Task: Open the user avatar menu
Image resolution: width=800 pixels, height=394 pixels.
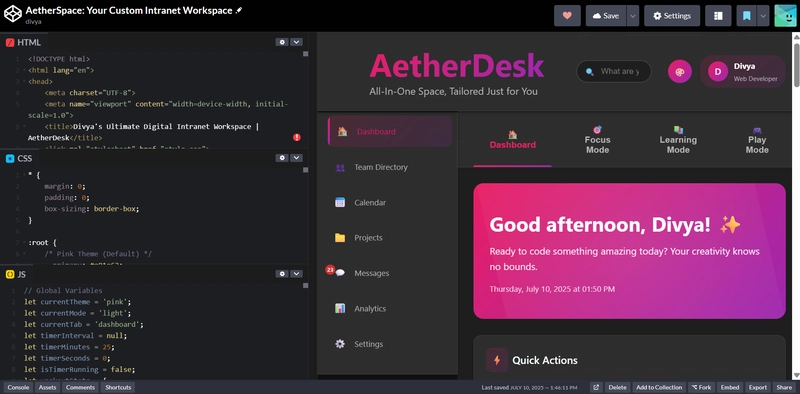Action: [x=785, y=16]
